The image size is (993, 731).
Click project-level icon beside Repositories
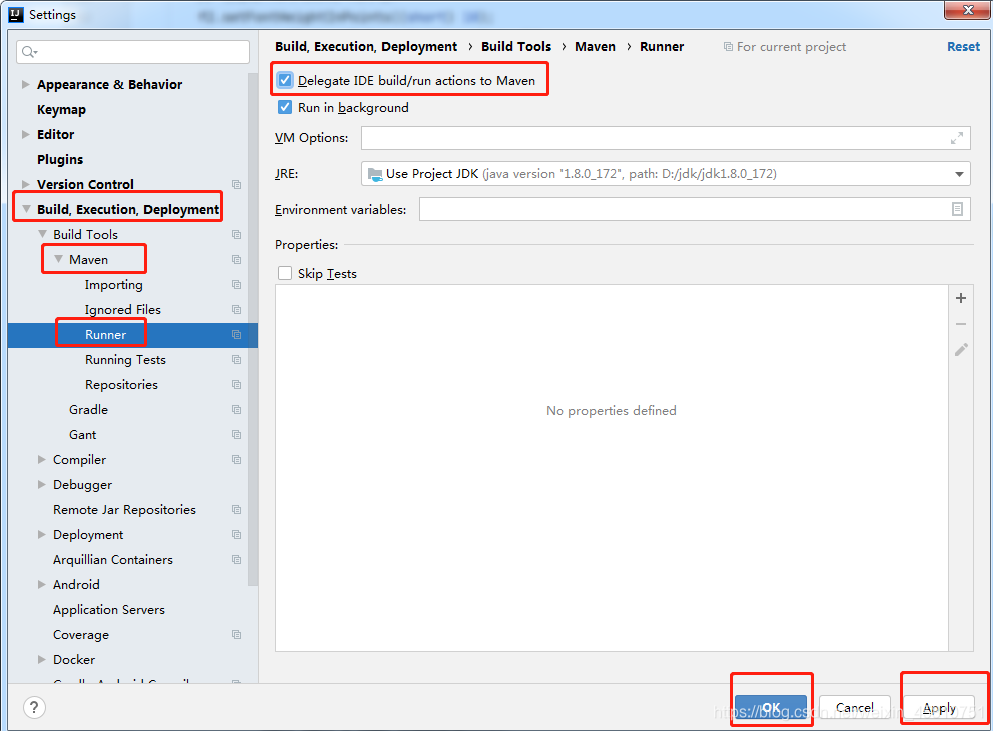(x=236, y=385)
